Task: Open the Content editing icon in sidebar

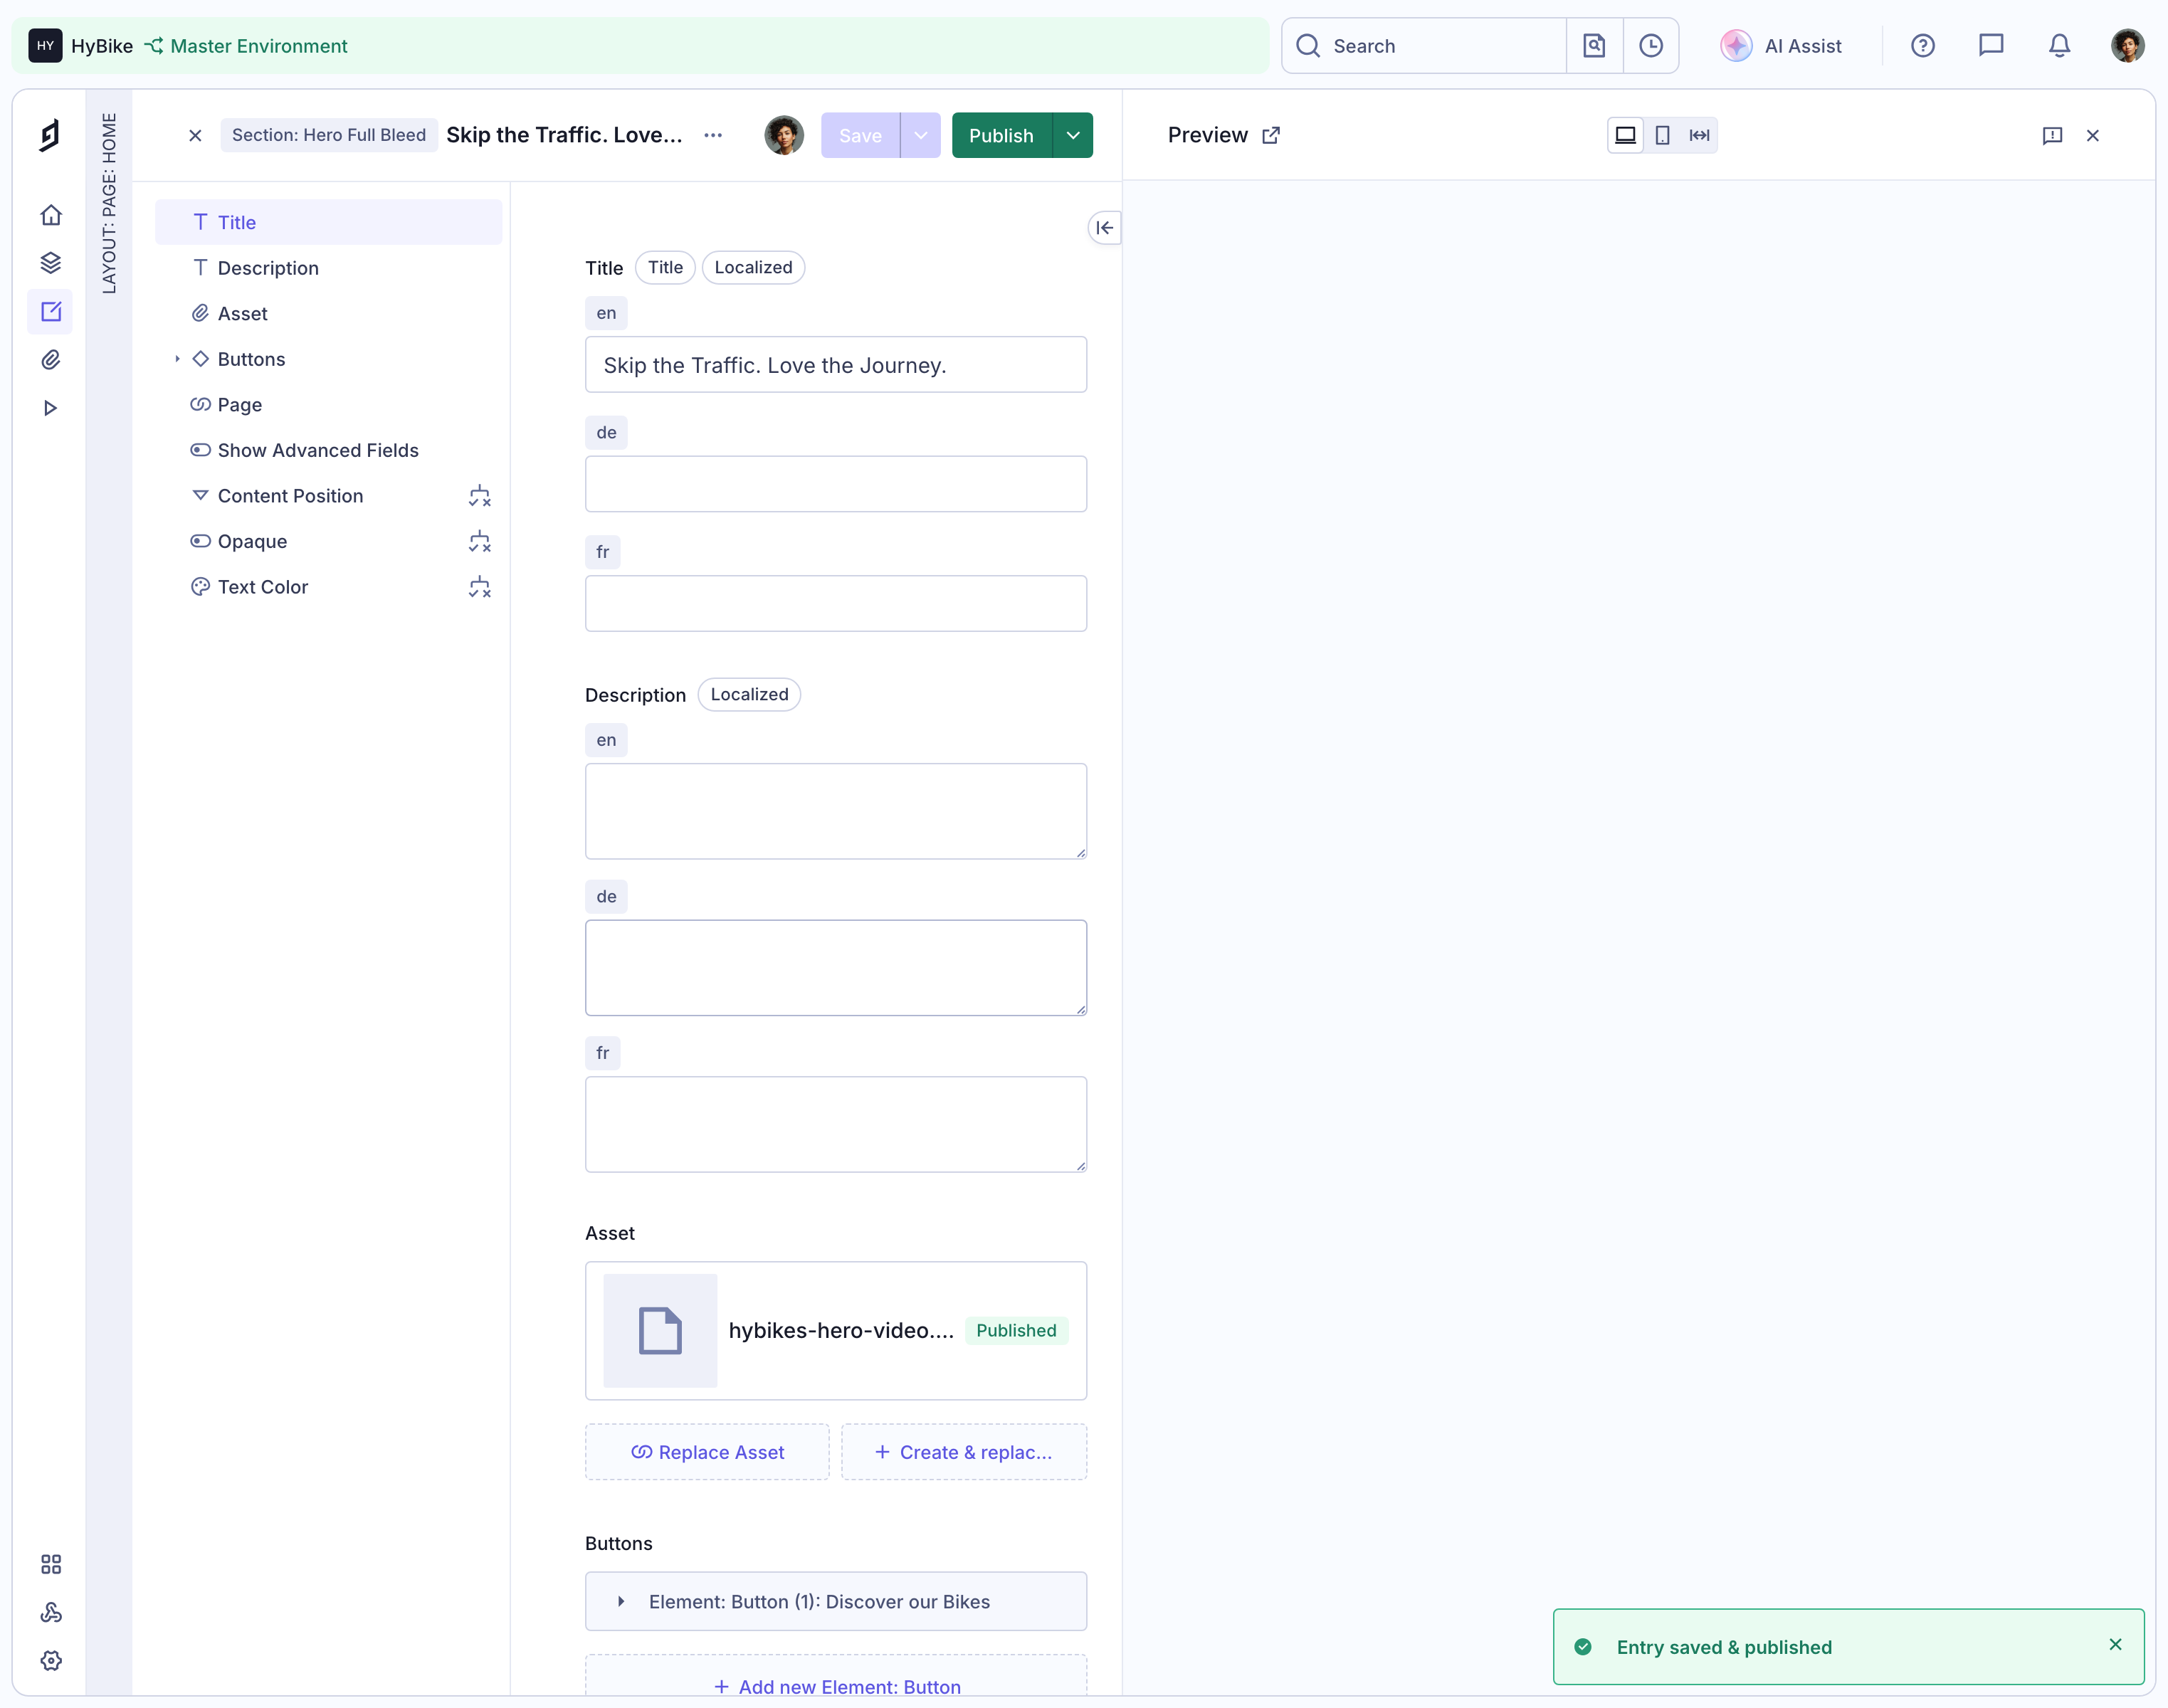Action: [51, 311]
